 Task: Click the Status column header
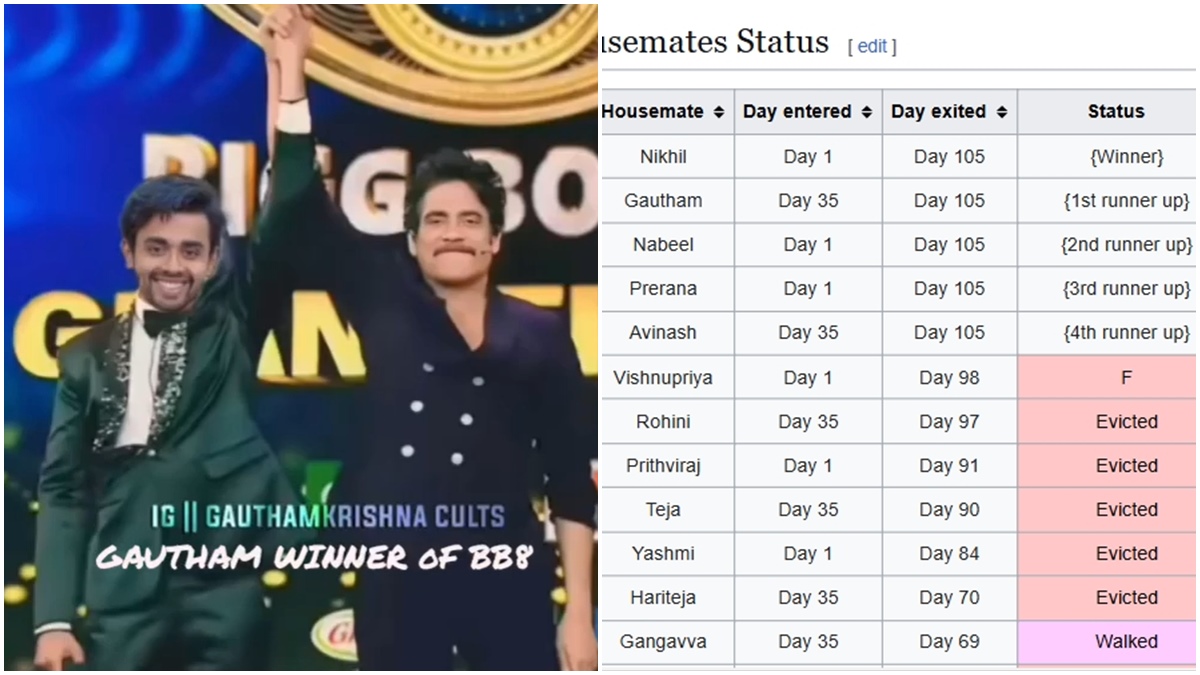click(1116, 112)
